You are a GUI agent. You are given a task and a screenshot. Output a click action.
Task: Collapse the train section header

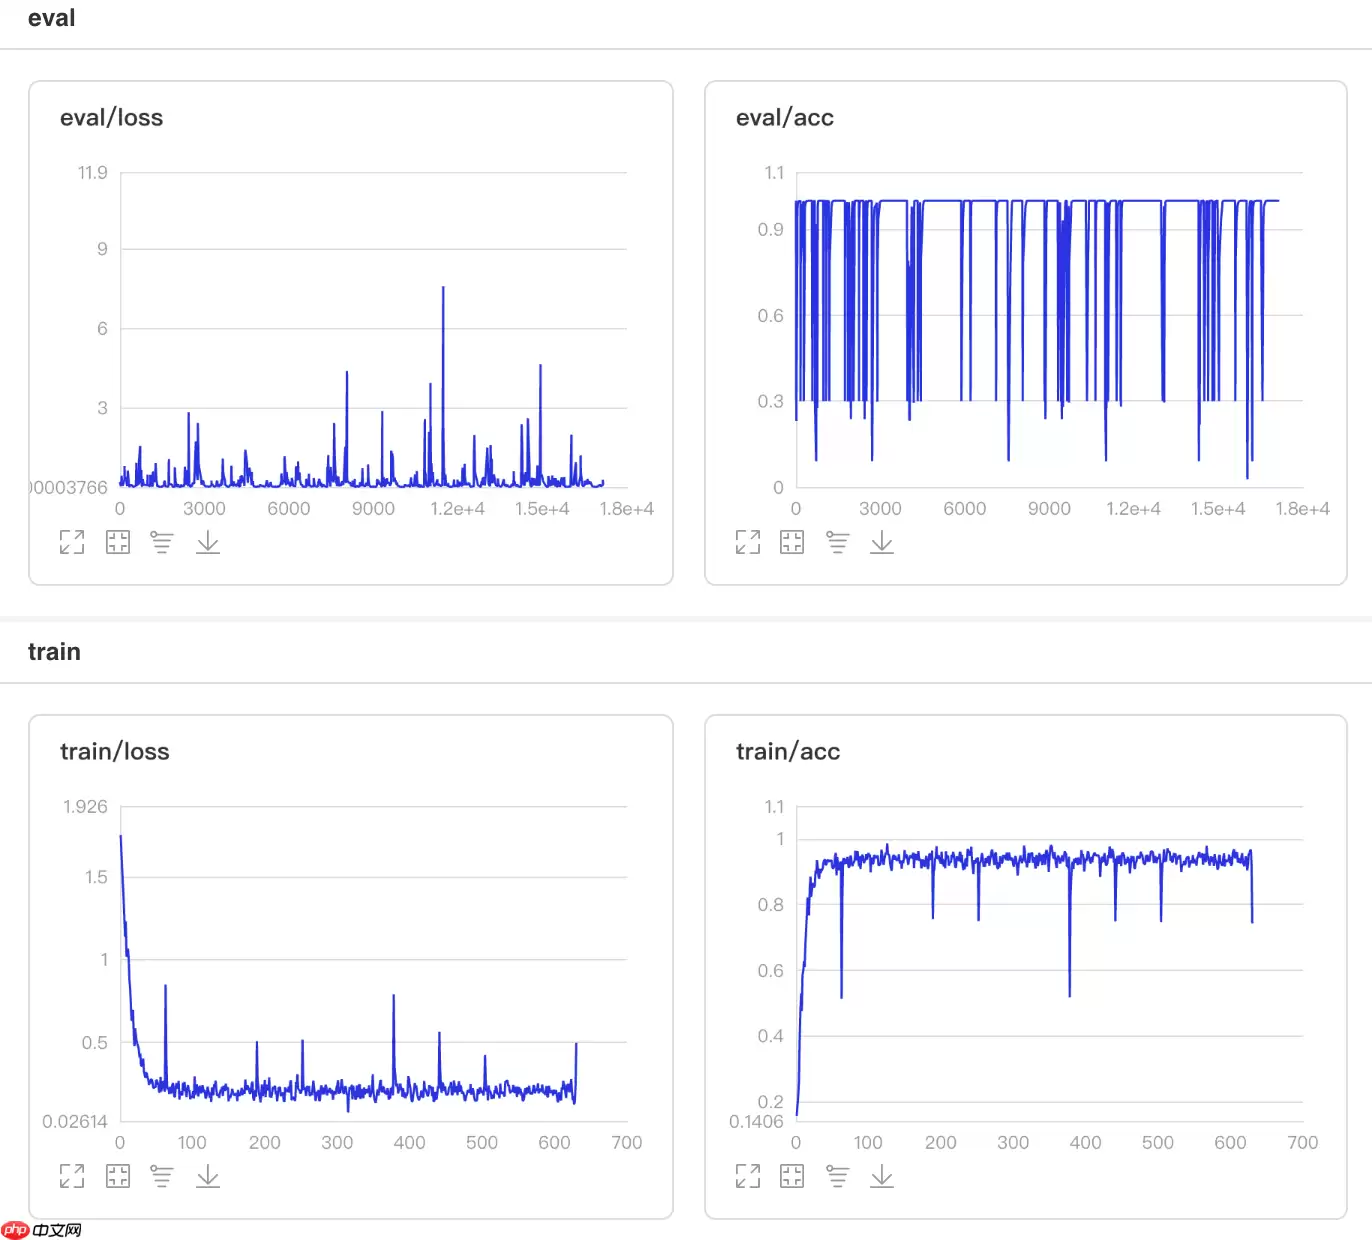coord(54,652)
